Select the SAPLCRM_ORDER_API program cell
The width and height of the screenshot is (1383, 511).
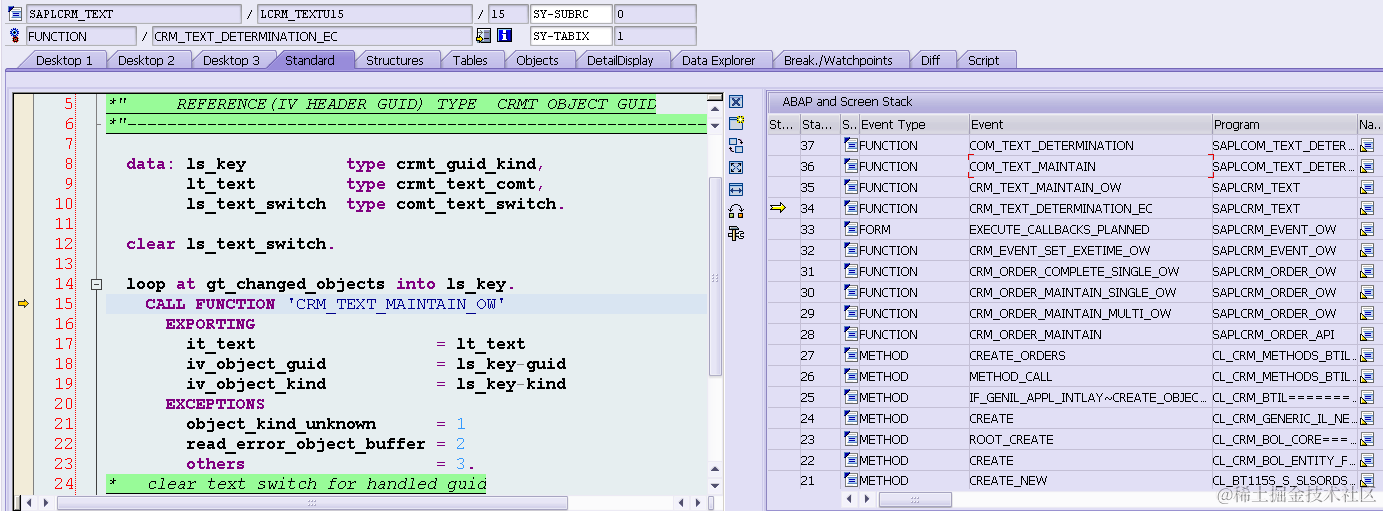click(x=1284, y=335)
